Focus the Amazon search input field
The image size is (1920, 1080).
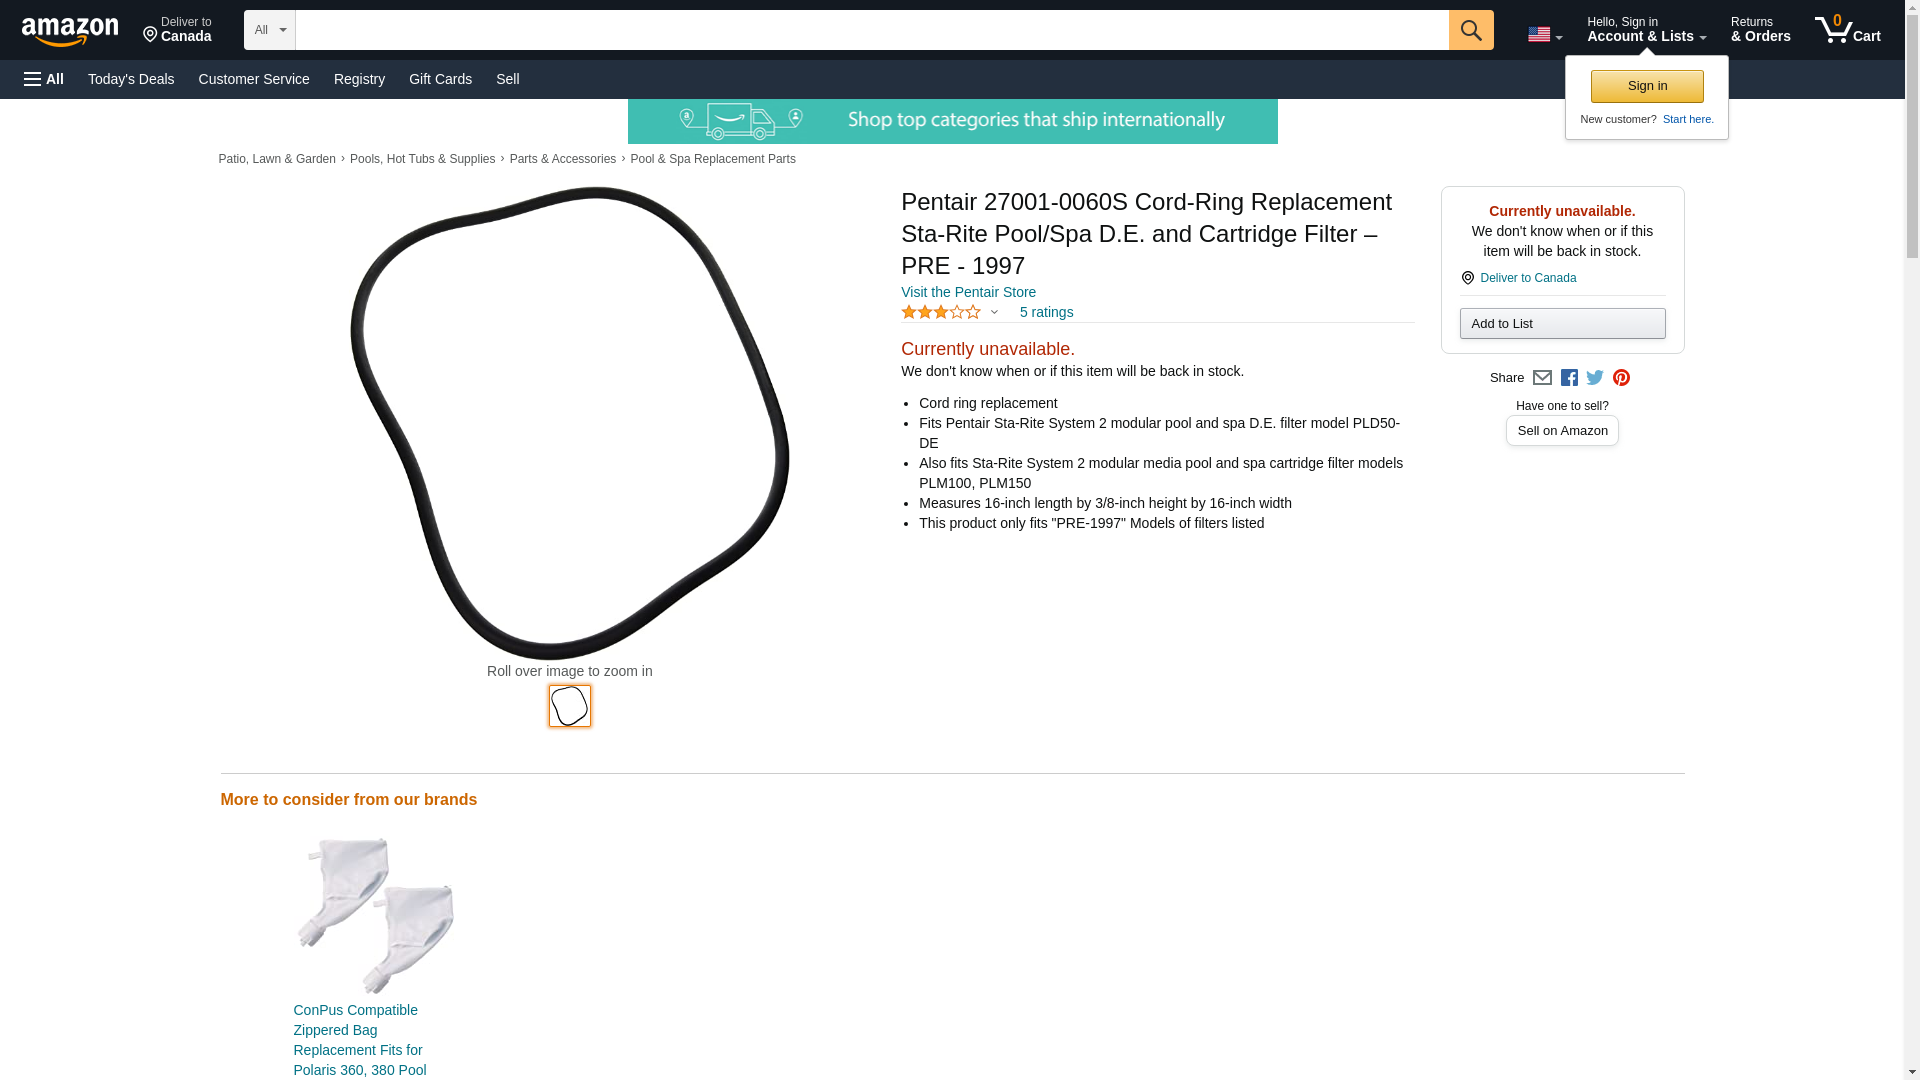[x=872, y=30]
